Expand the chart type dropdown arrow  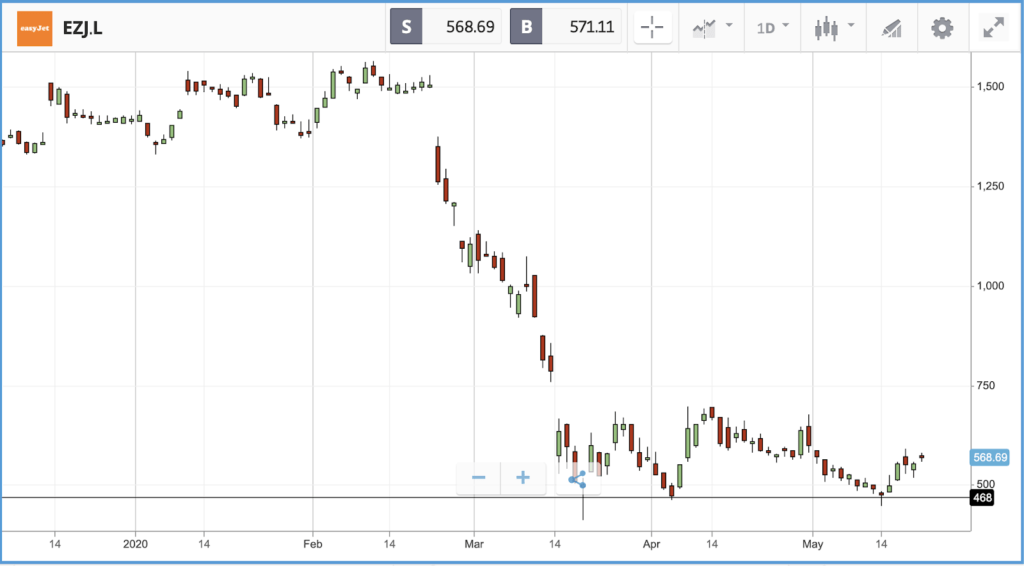851,26
